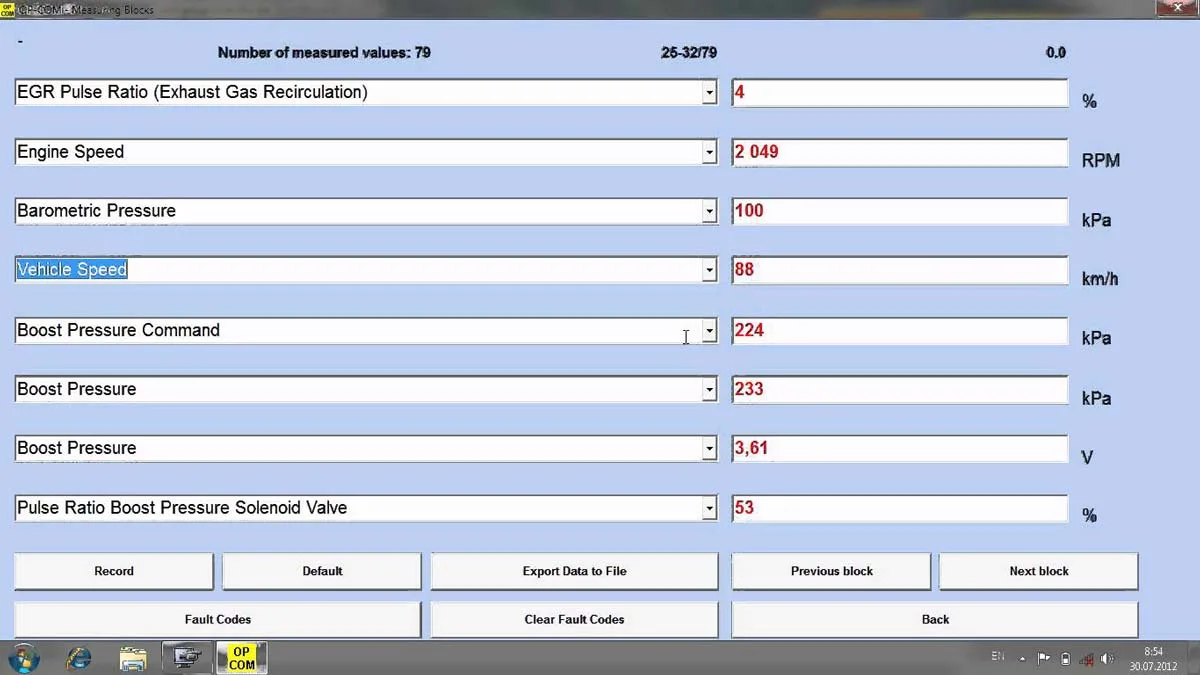Expand the EGR Pulse Ratio dropdown arrow
The width and height of the screenshot is (1200, 675).
coord(709,92)
